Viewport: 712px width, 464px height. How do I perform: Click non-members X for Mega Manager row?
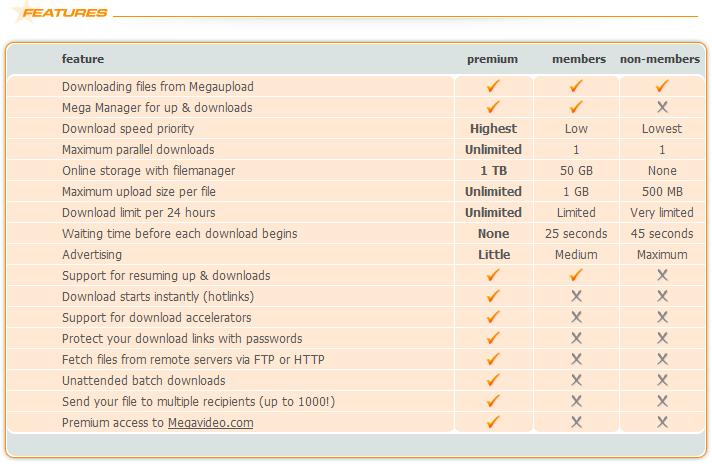pos(662,107)
